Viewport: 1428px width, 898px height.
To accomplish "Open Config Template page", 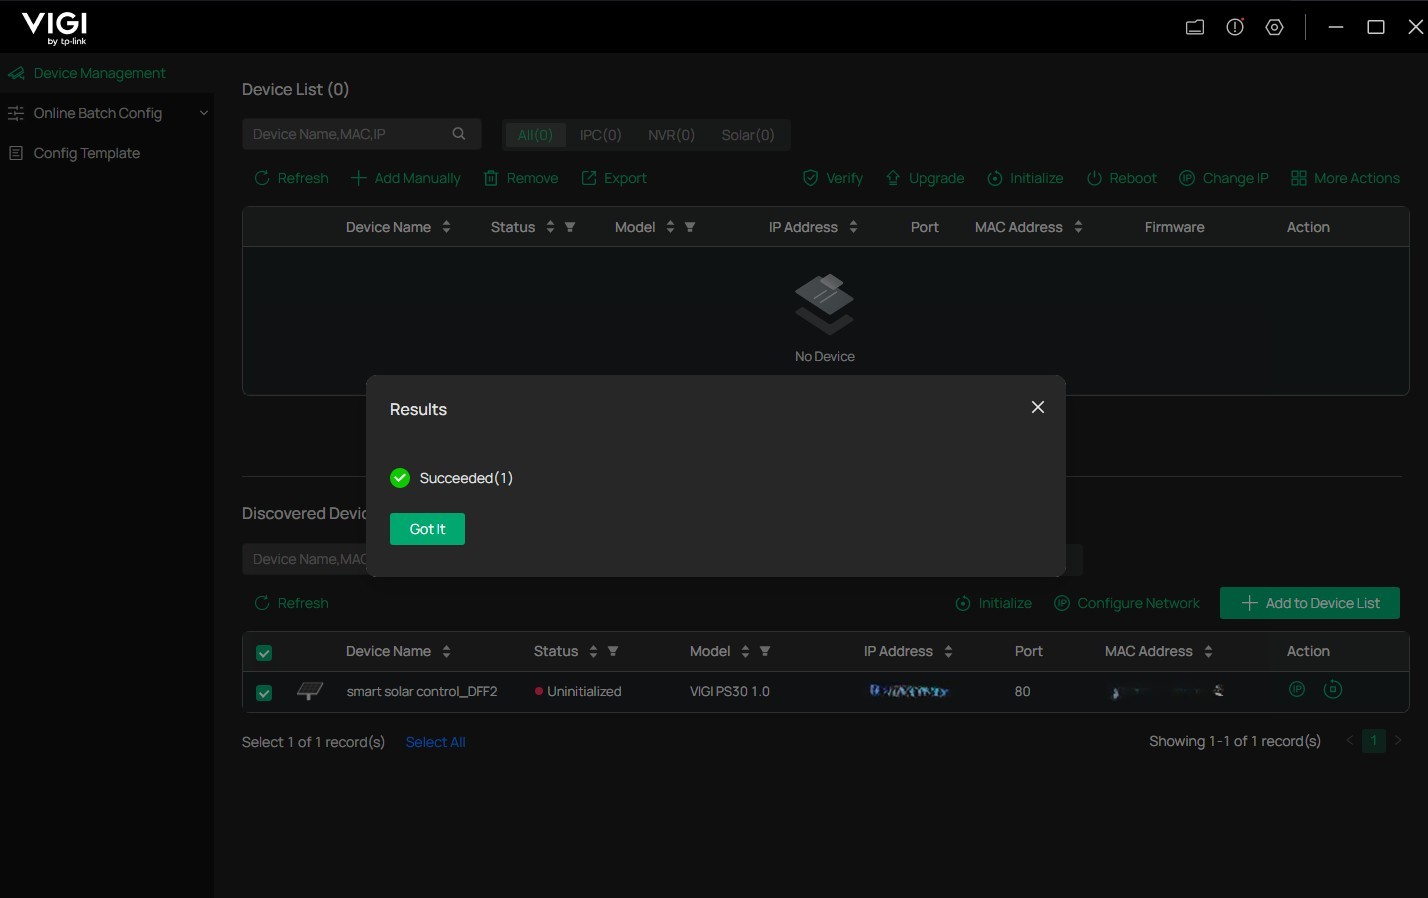I will click(86, 153).
